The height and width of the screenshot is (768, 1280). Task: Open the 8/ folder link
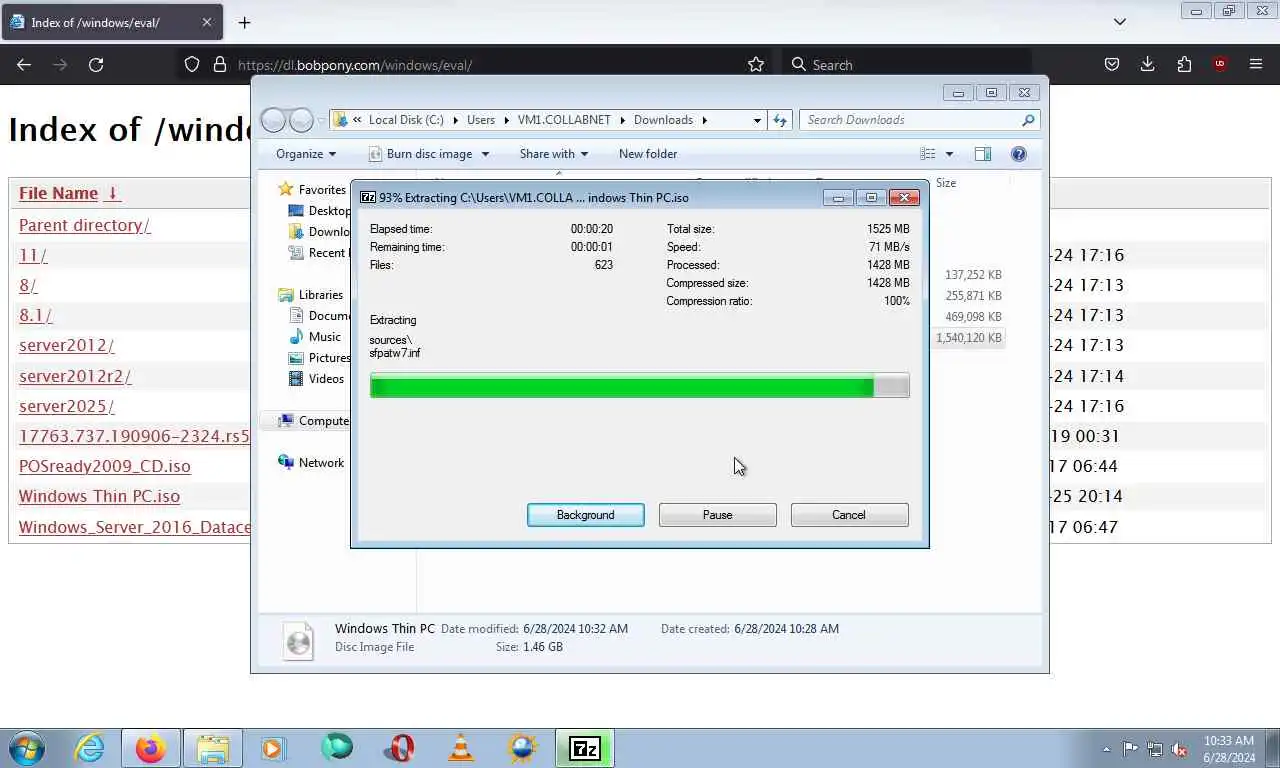click(28, 285)
